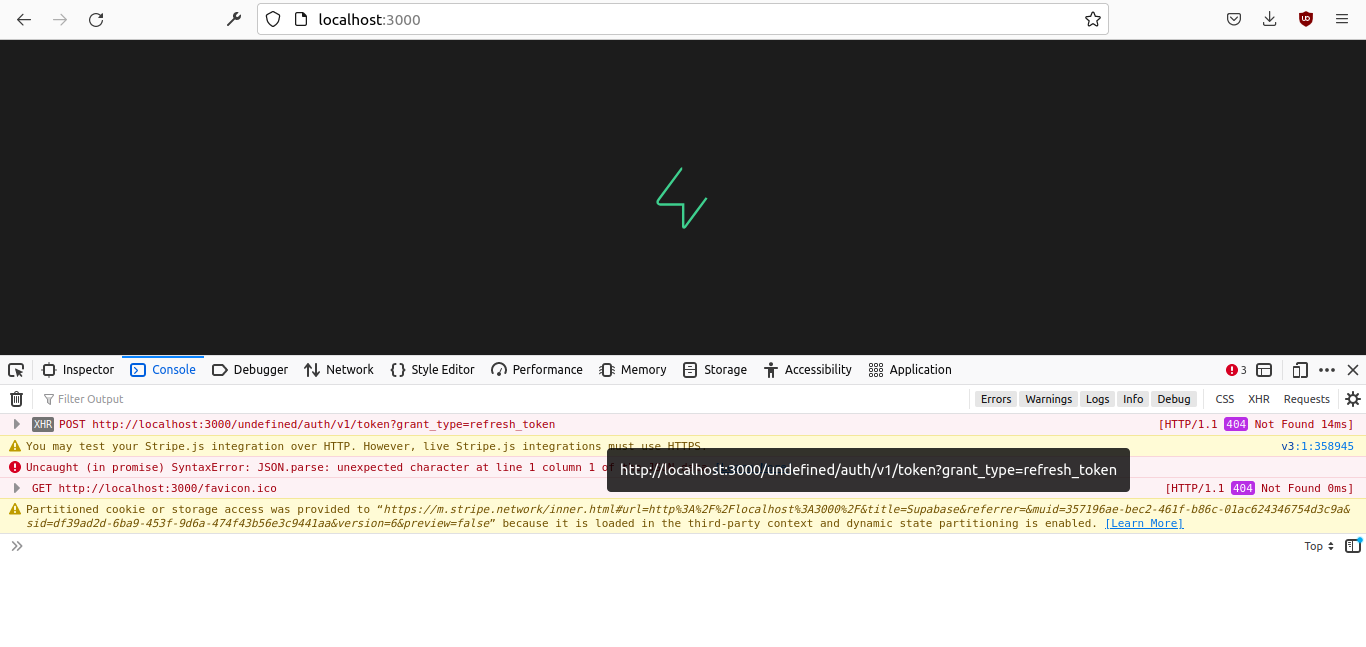1366x647 pixels.
Task: Toggle the Warnings filter
Action: pos(1049,399)
